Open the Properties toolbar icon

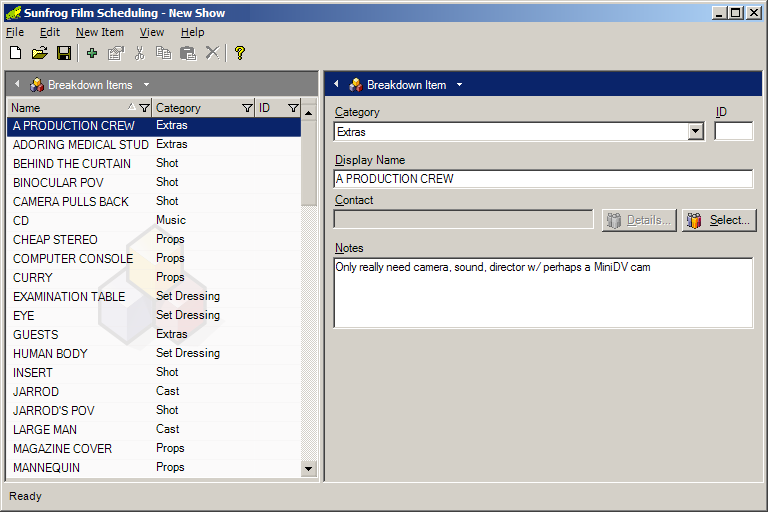pyautogui.click(x=116, y=53)
